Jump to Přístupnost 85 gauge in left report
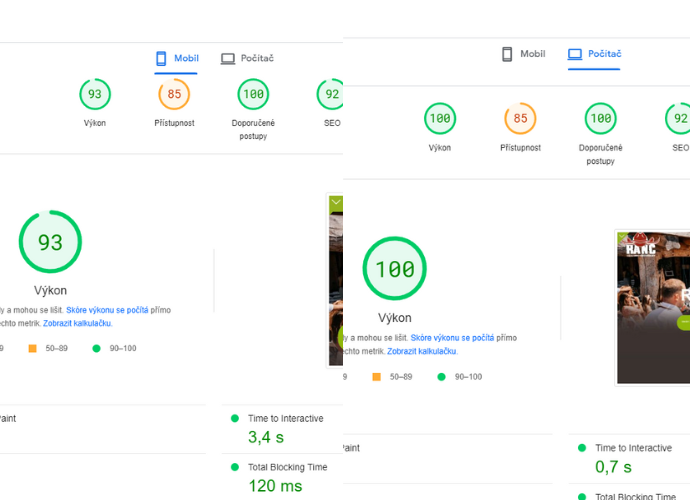The height and width of the screenshot is (500, 690). [x=174, y=94]
